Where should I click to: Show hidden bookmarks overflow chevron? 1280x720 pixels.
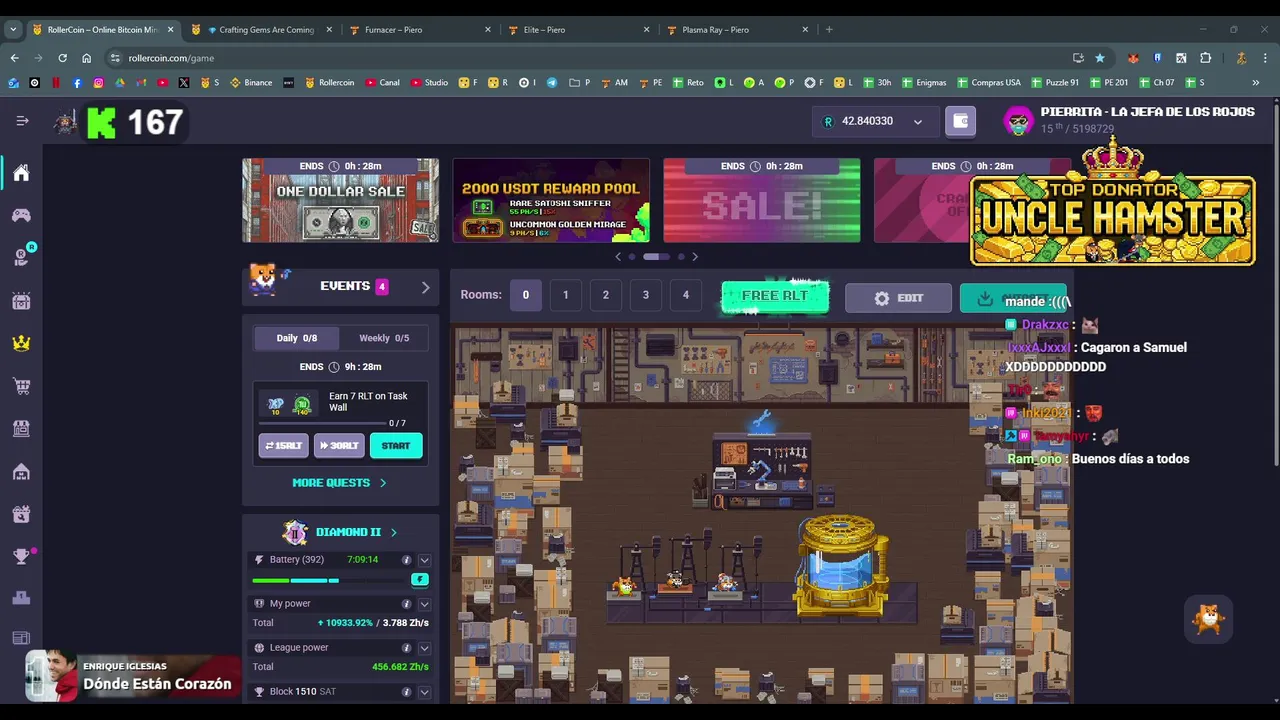point(1255,83)
